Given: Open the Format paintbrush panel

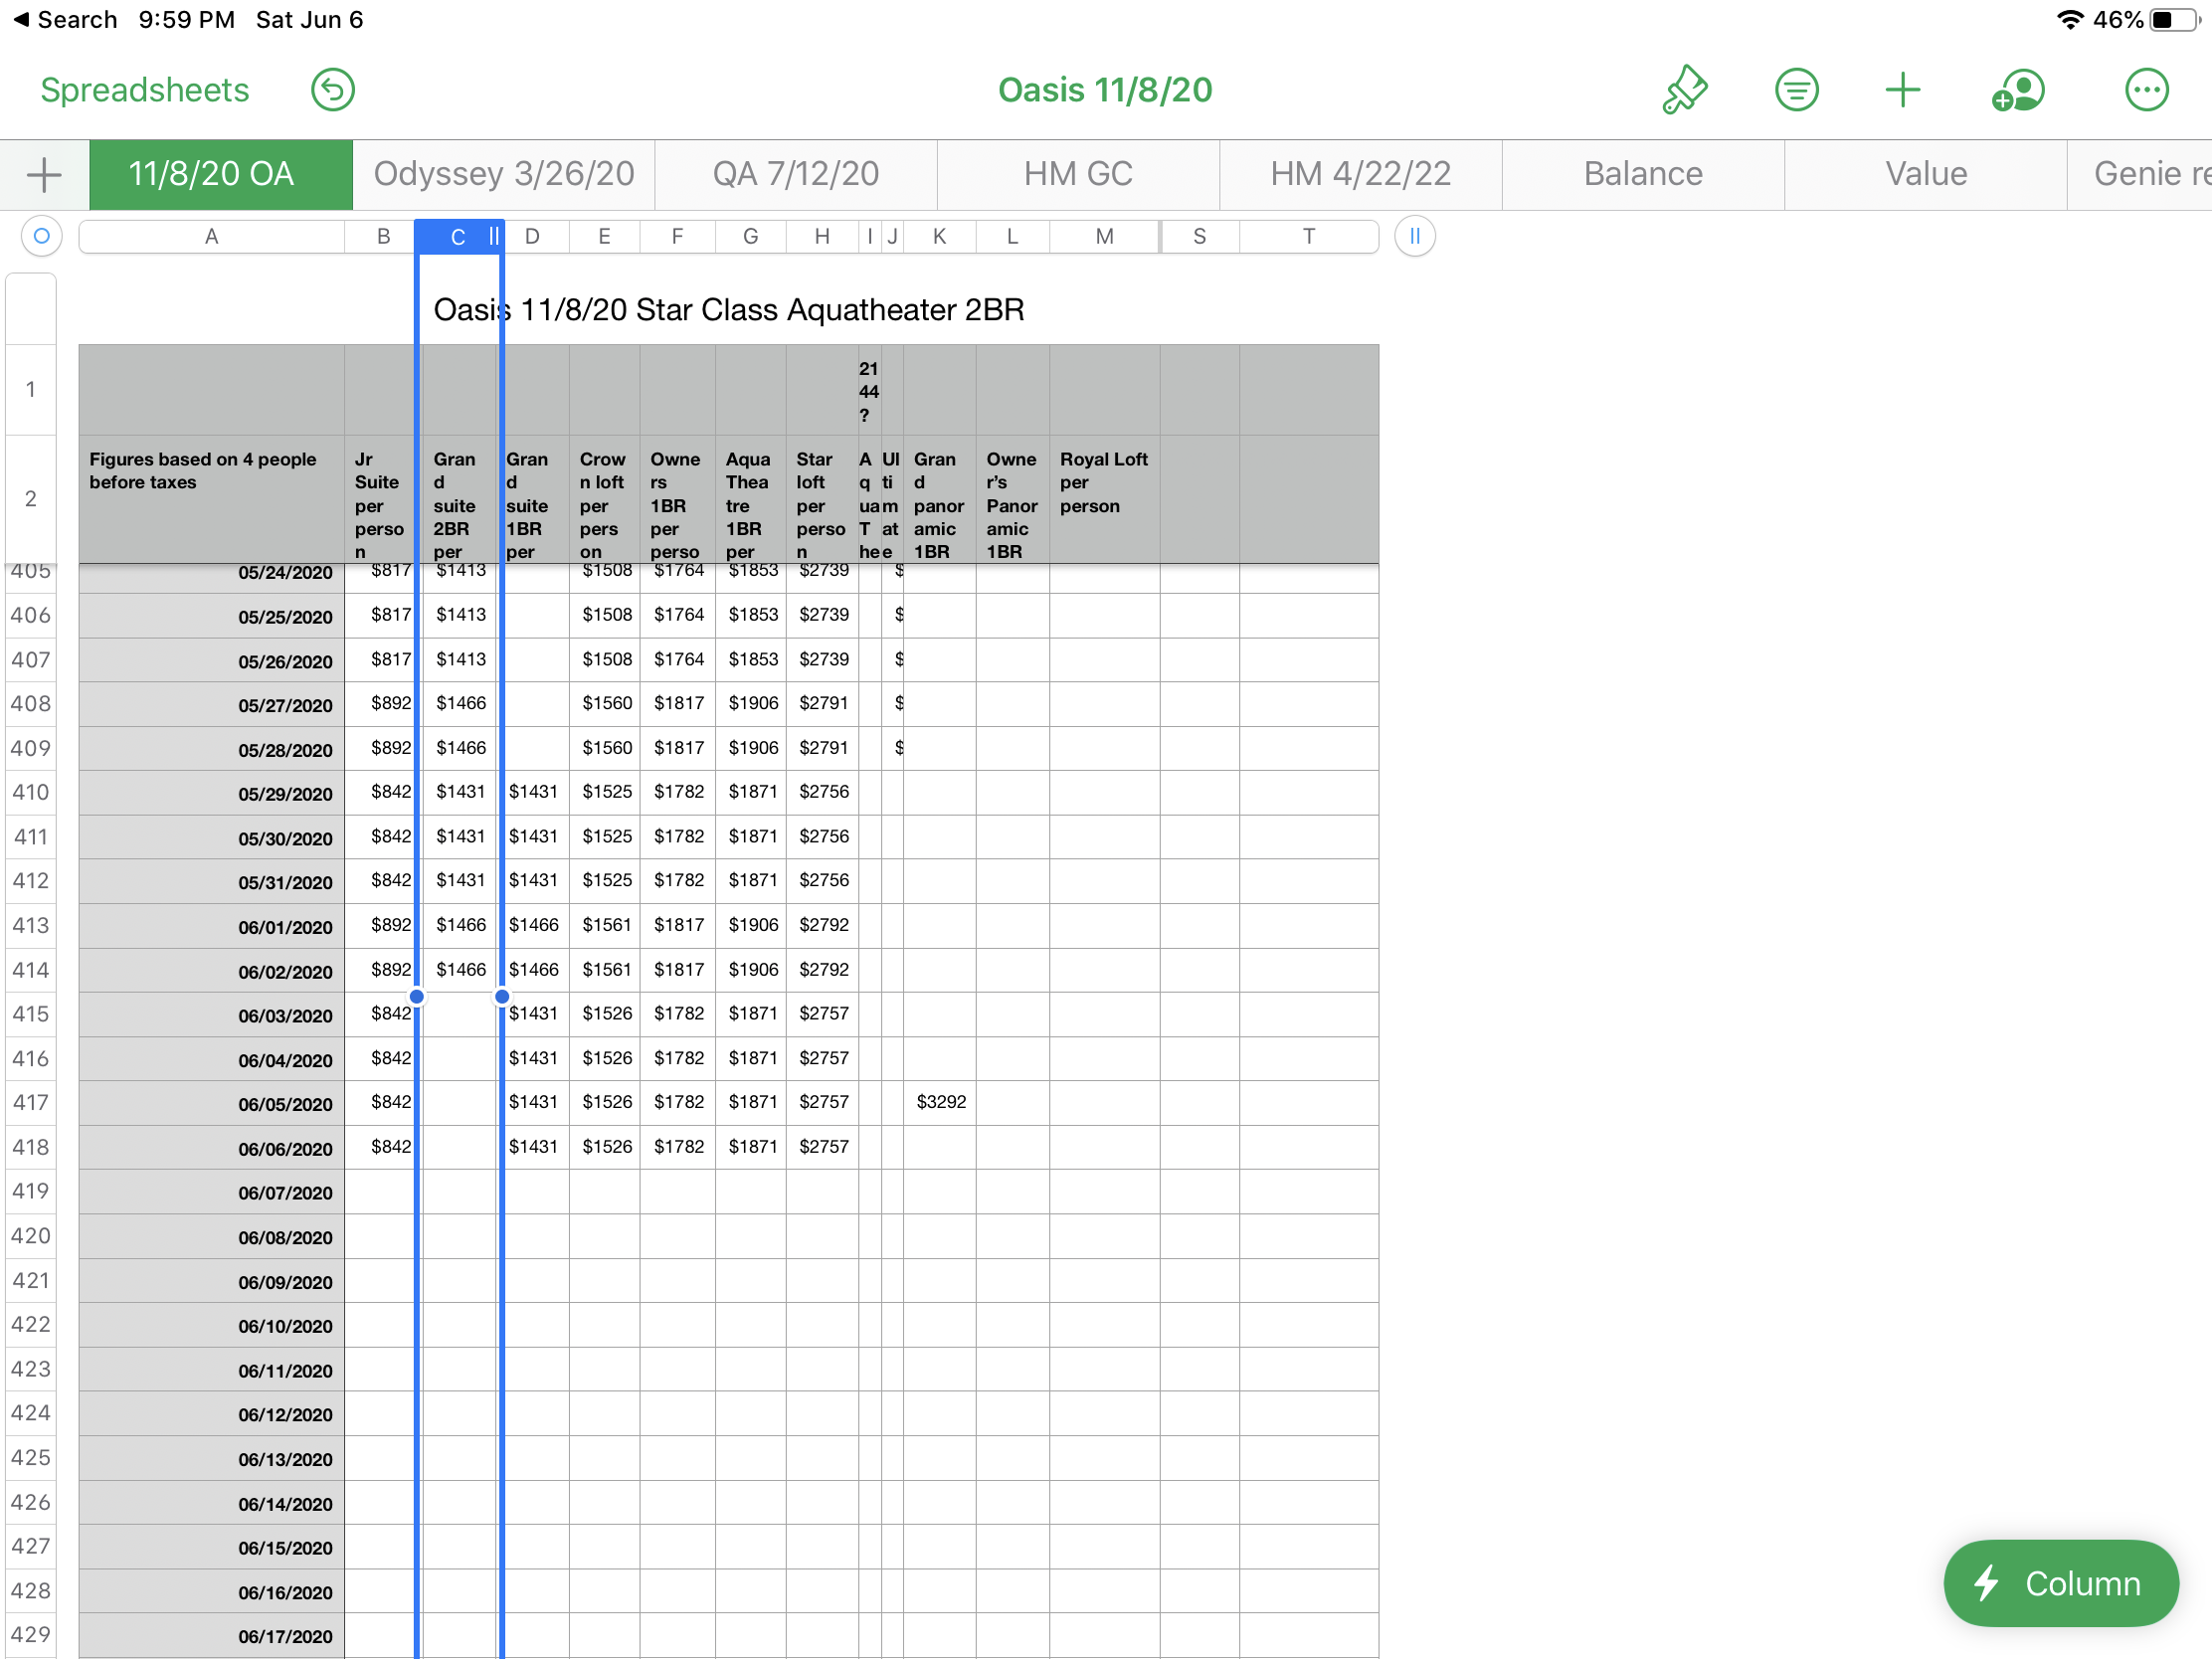Looking at the screenshot, I should [x=1685, y=90].
